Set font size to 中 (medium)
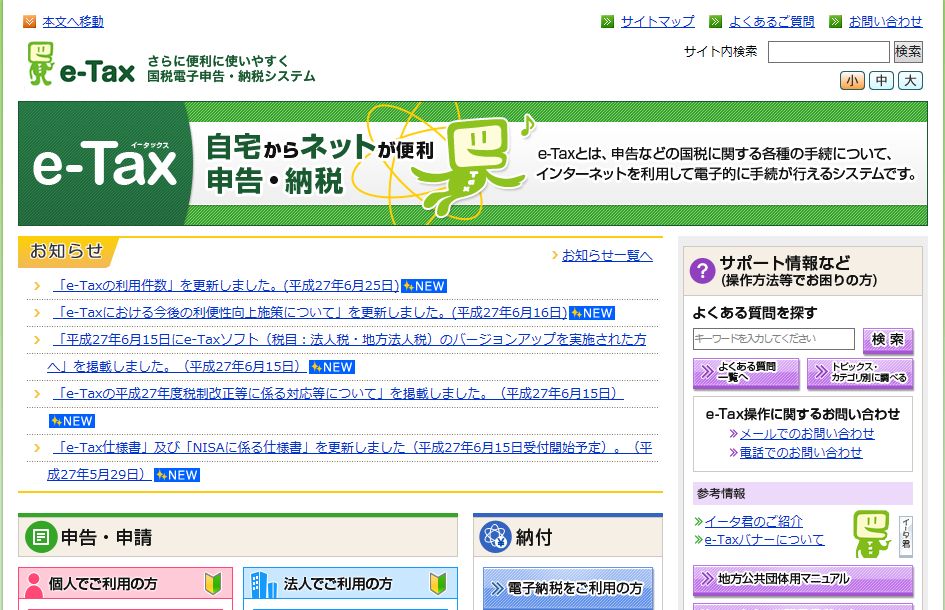 881,80
